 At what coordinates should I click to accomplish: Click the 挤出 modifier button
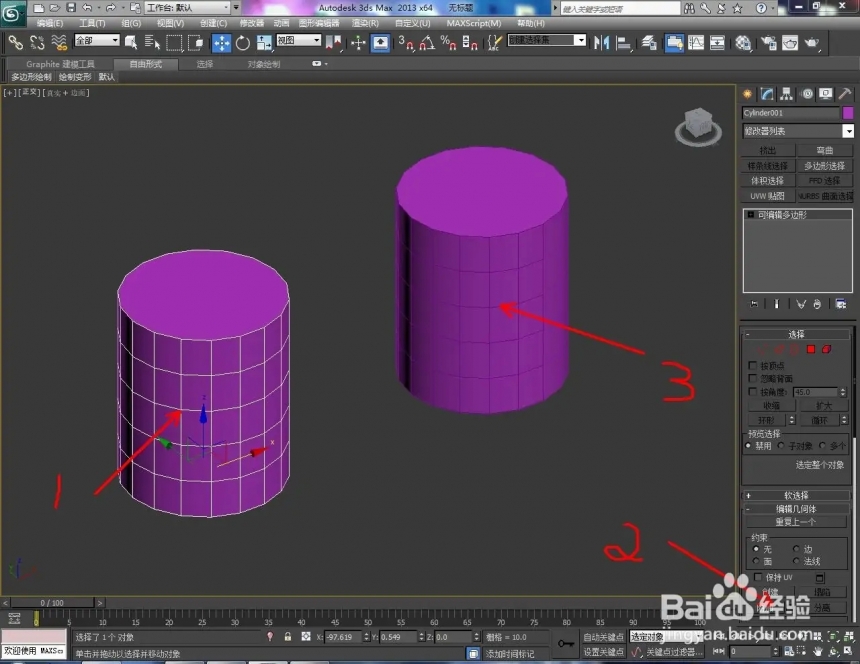click(768, 150)
